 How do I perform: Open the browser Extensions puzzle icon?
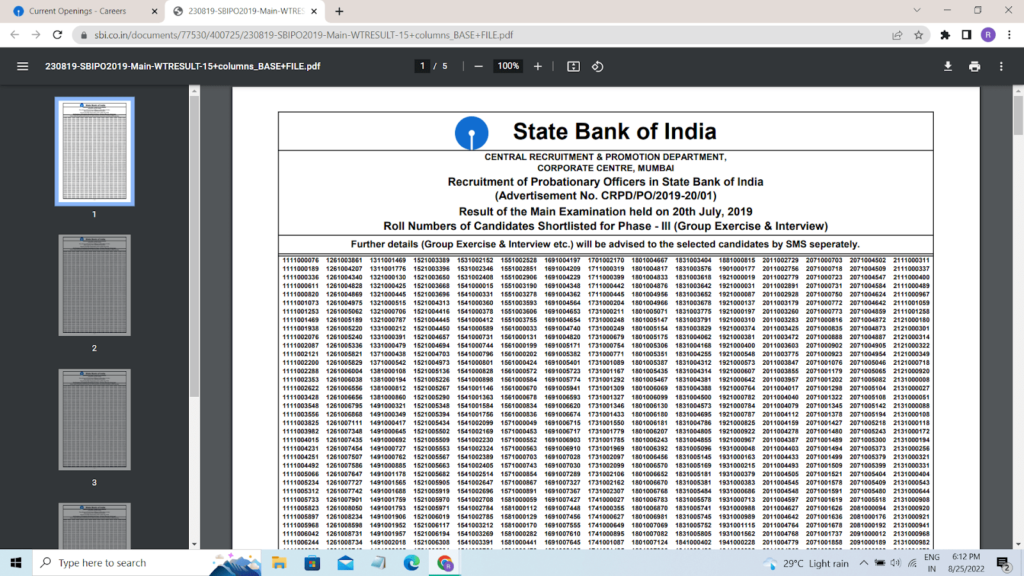click(x=945, y=34)
